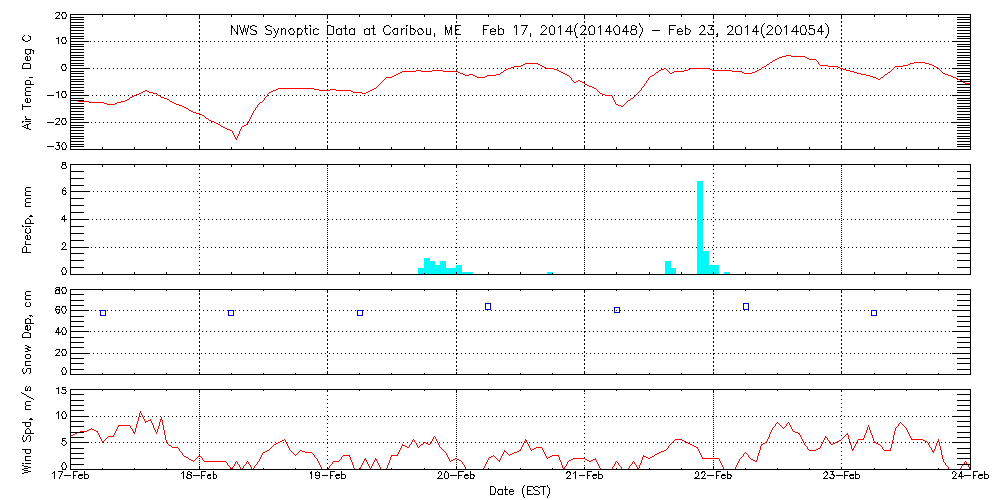Click the "22-Feb" date tick label
Screen dimensions: 1000x500
(714, 478)
